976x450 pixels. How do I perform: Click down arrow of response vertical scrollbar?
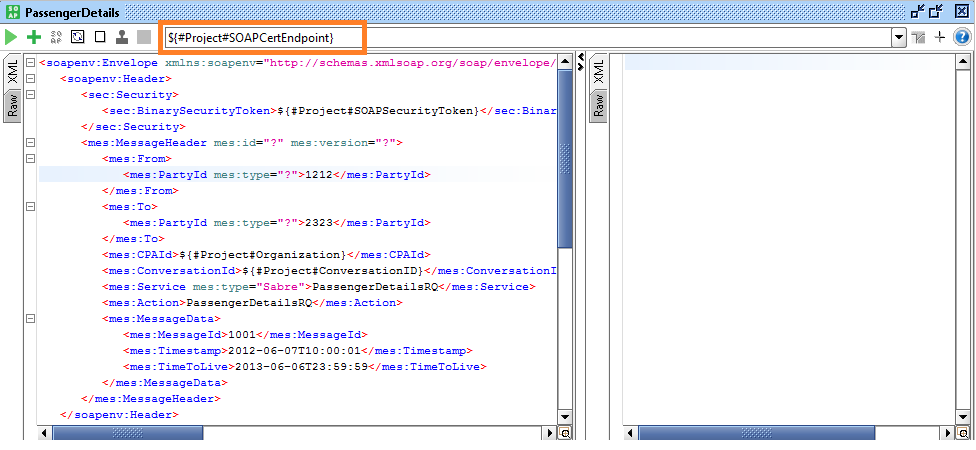964,417
